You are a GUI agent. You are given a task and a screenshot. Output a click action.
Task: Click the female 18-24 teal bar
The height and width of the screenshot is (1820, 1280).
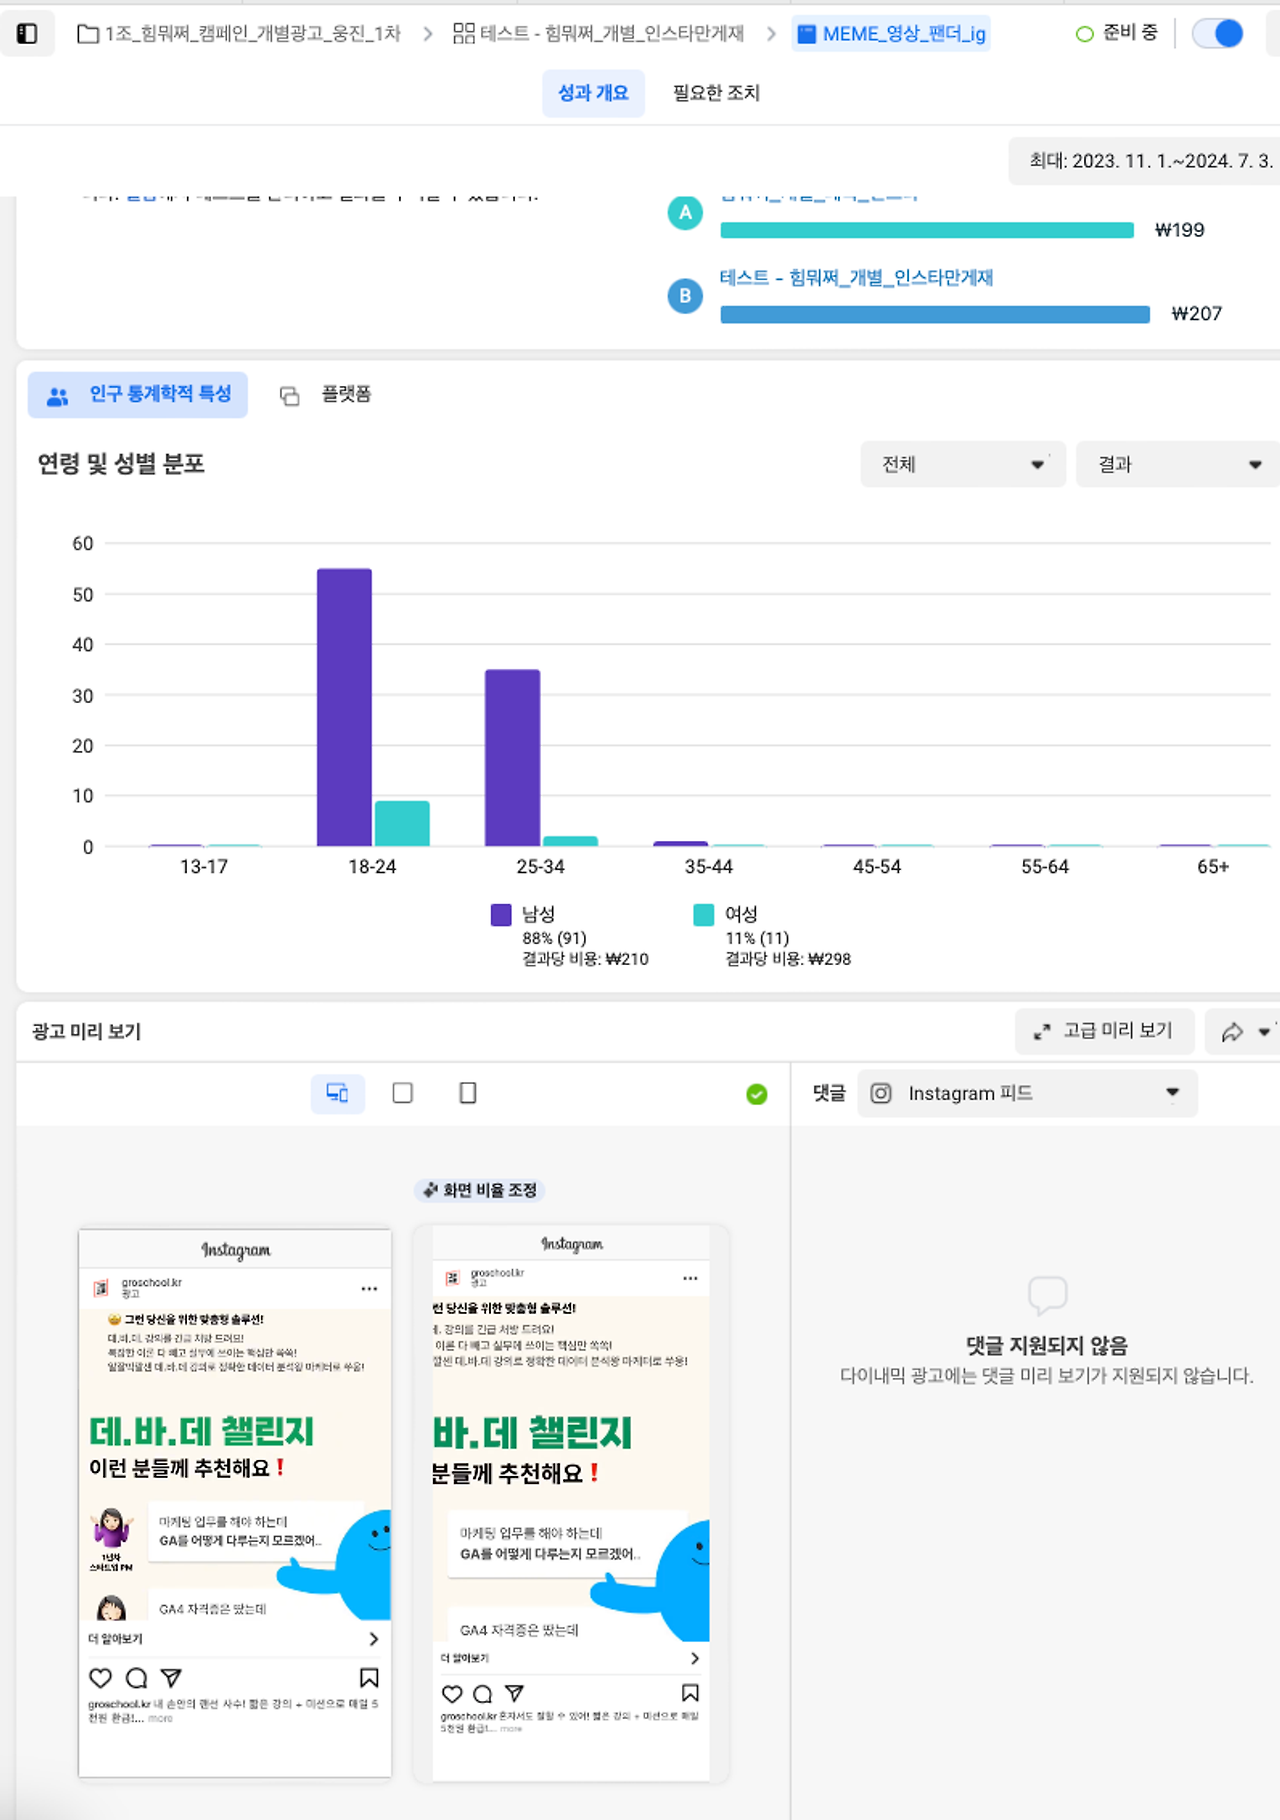pos(402,823)
